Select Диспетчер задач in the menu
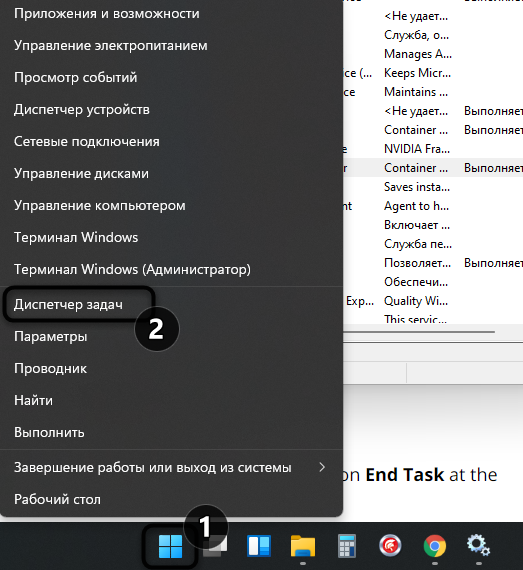The image size is (523, 570). coord(68,305)
